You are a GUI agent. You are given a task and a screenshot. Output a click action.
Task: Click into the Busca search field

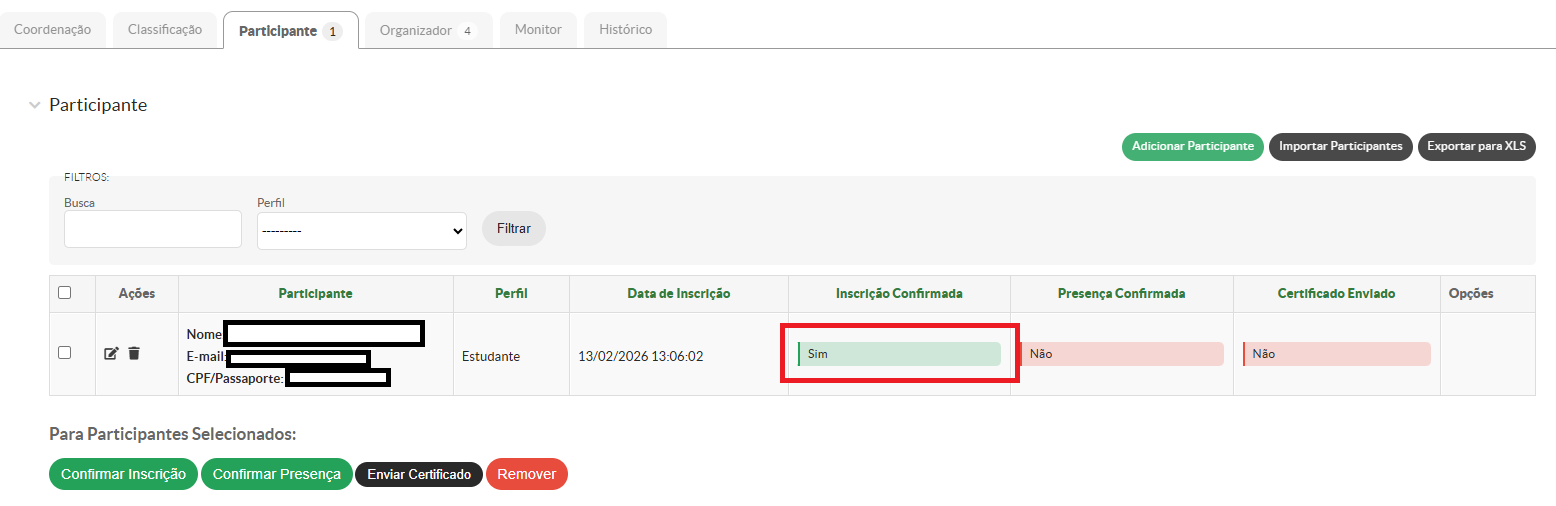click(153, 229)
